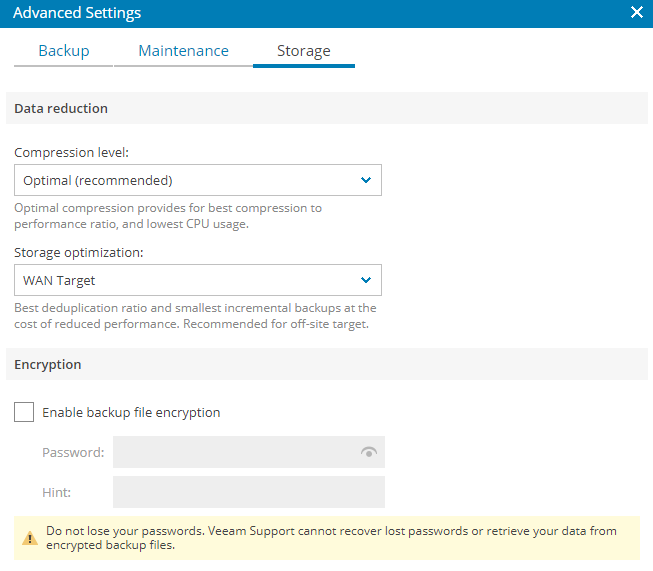This screenshot has width=653, height=571.
Task: Switch to the Backup tab
Action: point(64,51)
